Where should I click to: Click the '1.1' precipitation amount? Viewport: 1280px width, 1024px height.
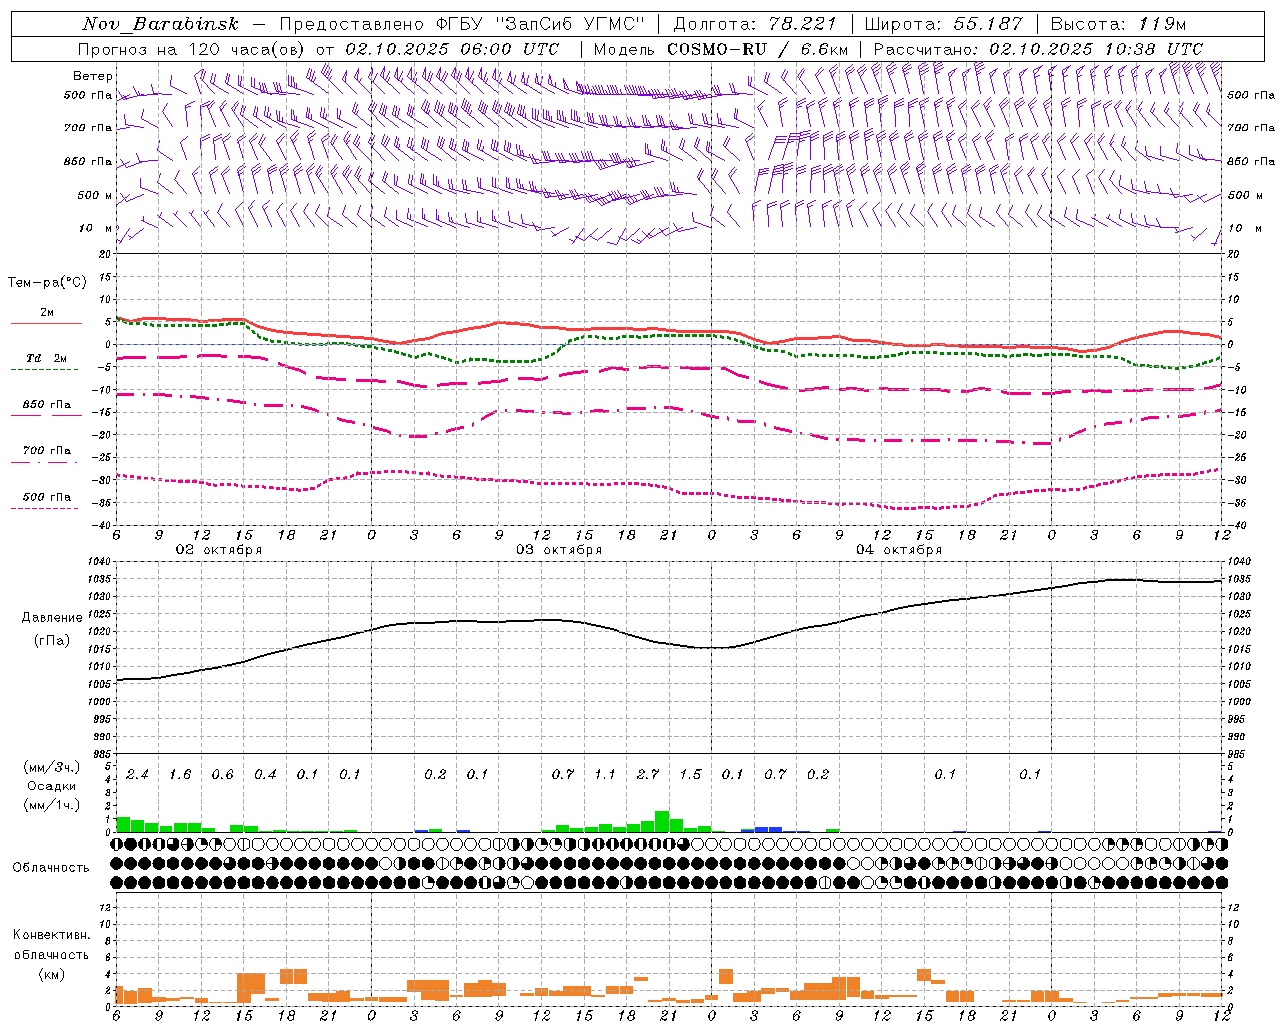pyautogui.click(x=605, y=774)
